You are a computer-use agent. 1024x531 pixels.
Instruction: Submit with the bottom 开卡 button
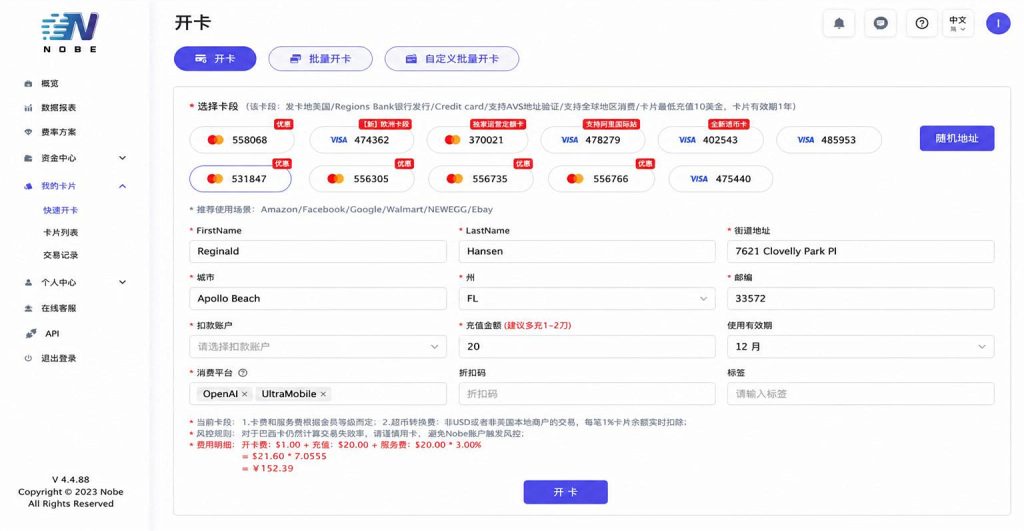click(566, 492)
